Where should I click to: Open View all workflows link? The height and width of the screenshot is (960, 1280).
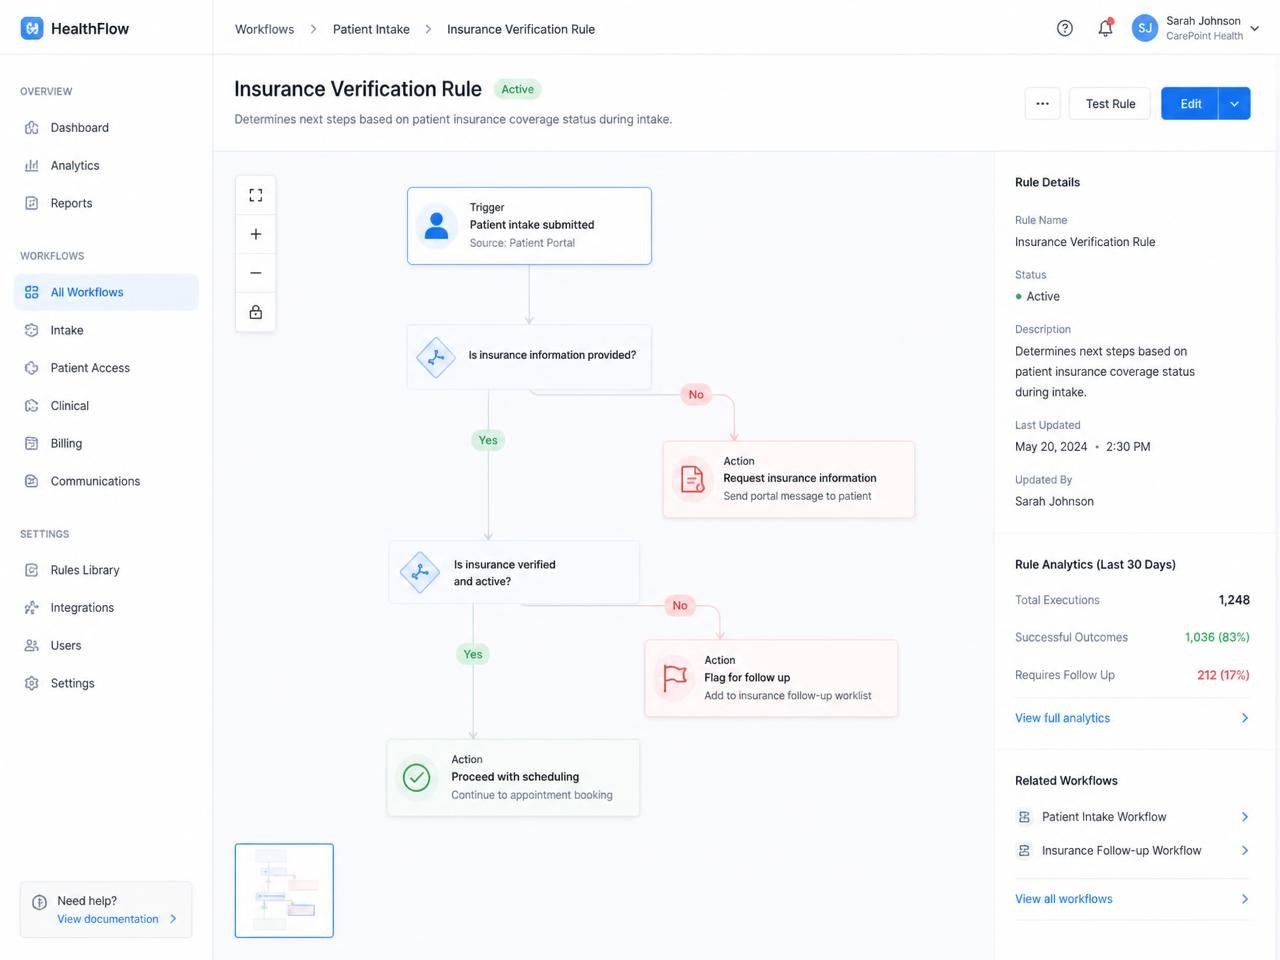(1064, 899)
